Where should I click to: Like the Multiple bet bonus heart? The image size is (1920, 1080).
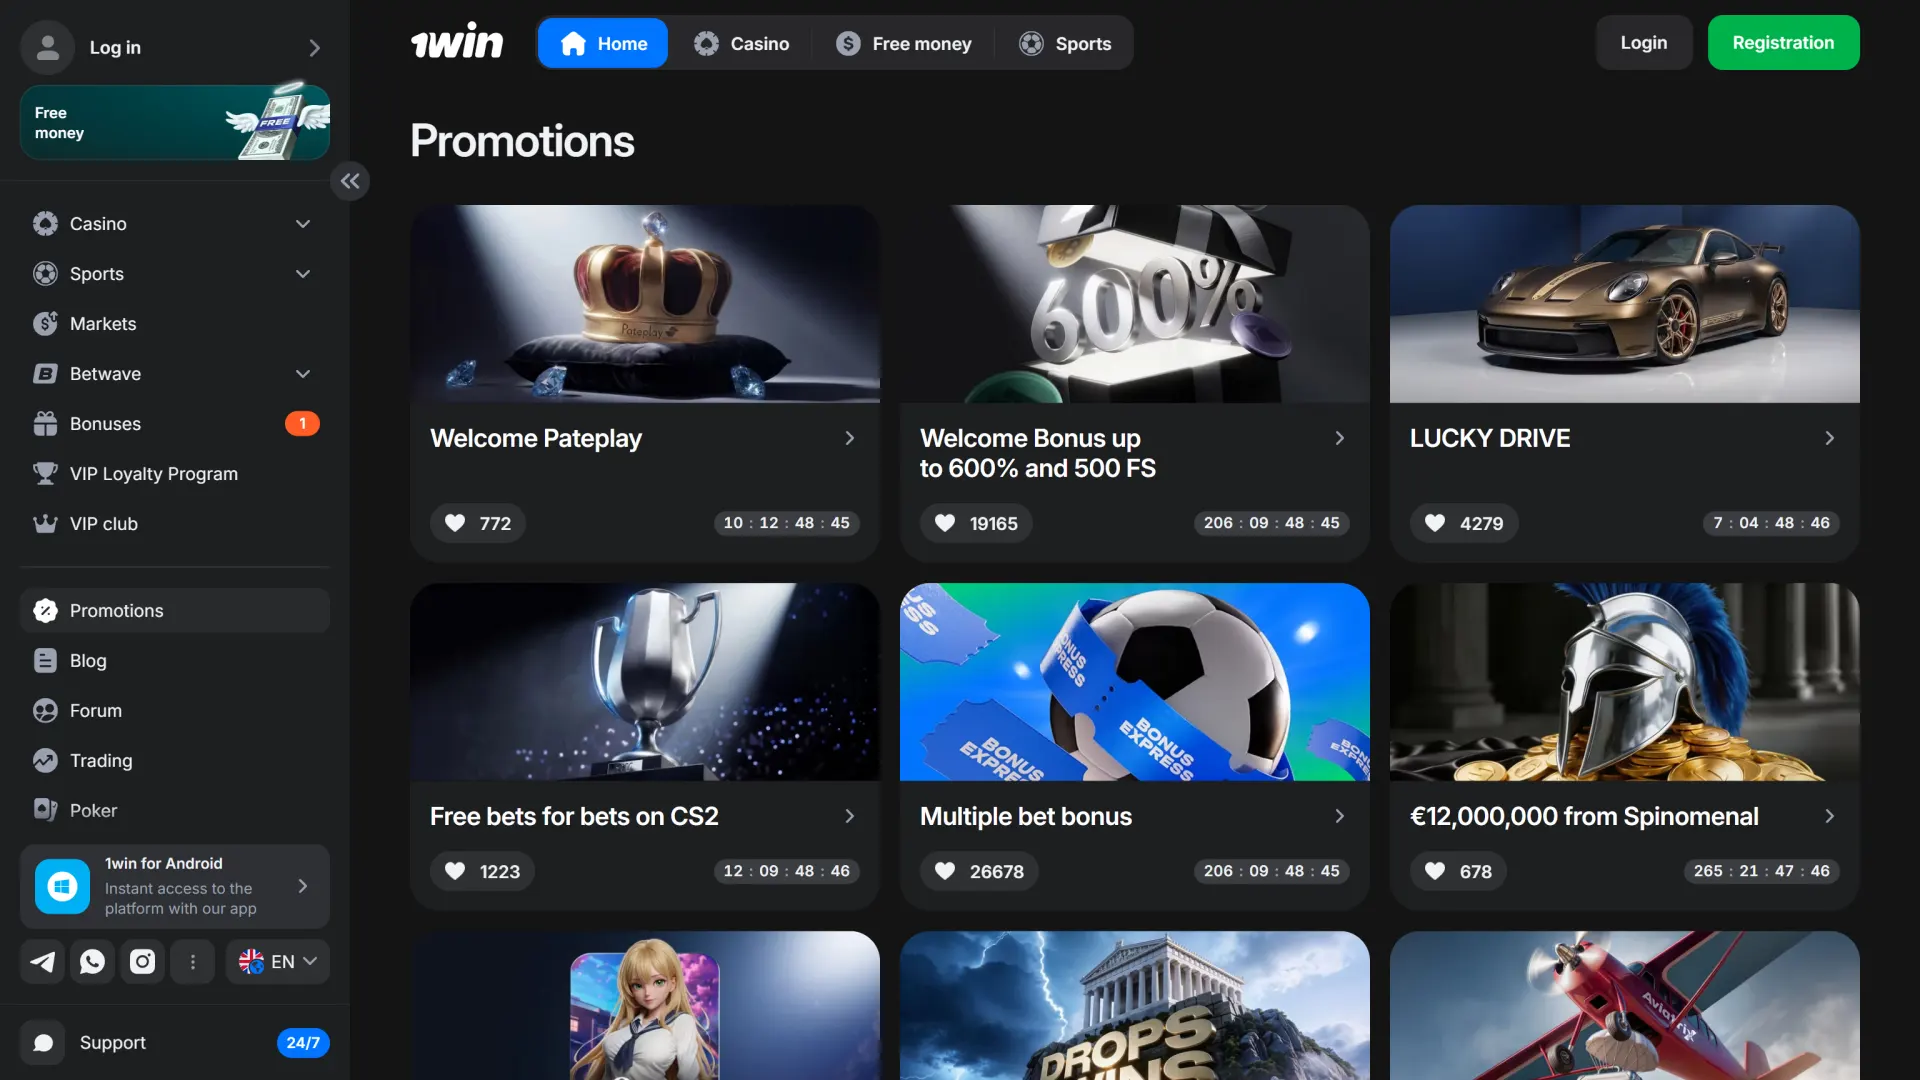(945, 871)
